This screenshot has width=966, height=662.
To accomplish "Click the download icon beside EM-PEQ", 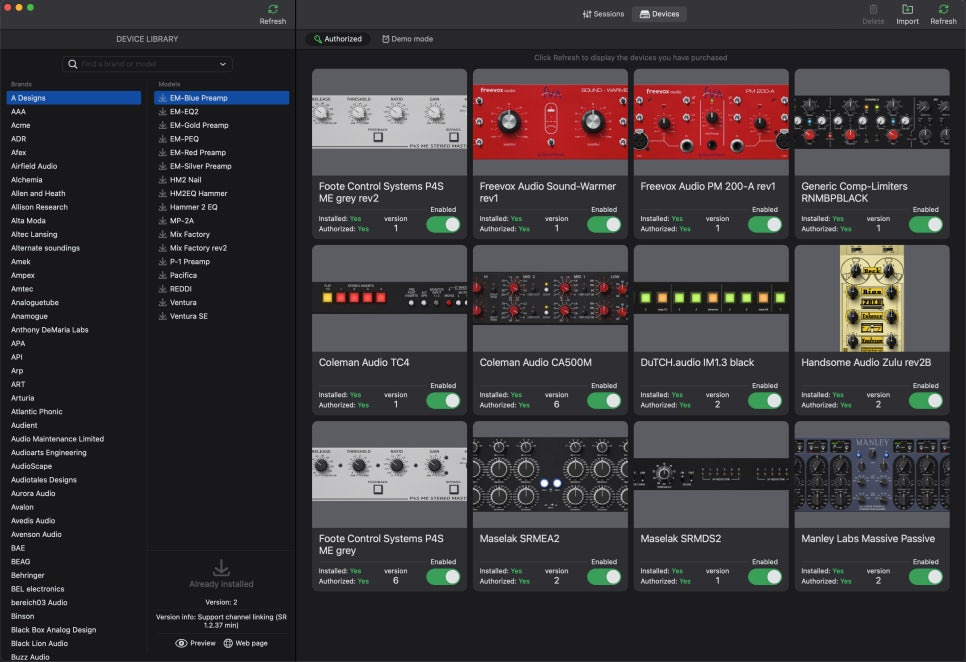I will [x=163, y=139].
